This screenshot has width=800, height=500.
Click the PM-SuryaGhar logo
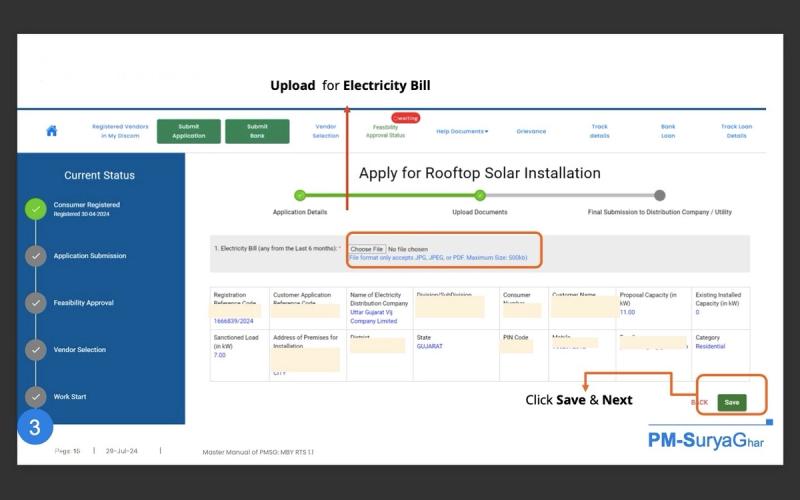[706, 440]
